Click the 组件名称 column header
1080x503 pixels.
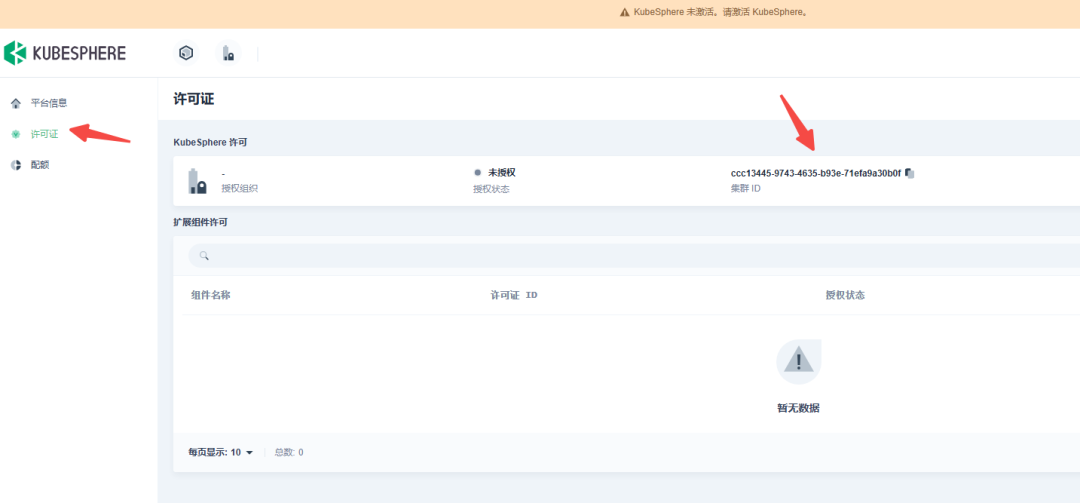coord(211,295)
